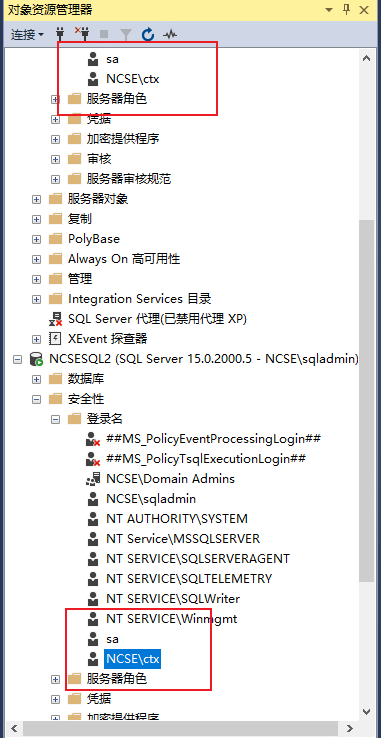Expand the XEvent 探查器 node
The image size is (381, 738).
tap(36, 339)
